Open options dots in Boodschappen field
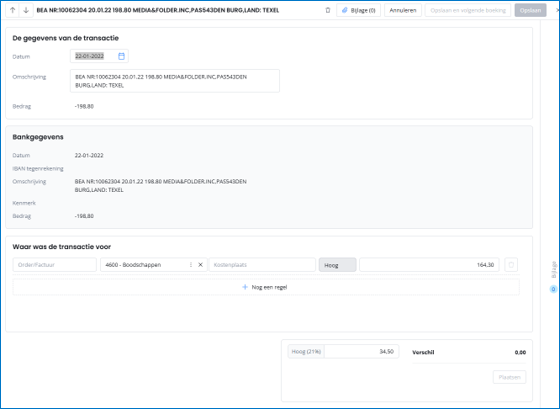This screenshot has width=560, height=409. [191, 265]
